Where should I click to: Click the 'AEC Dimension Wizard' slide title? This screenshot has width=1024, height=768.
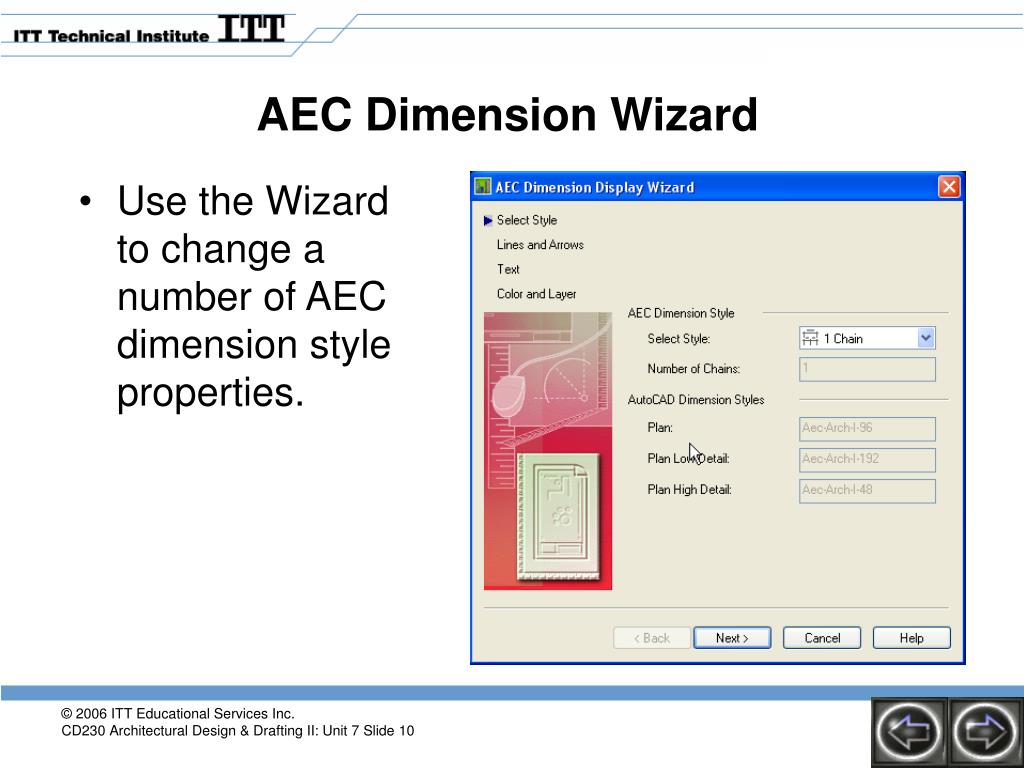pyautogui.click(x=507, y=114)
